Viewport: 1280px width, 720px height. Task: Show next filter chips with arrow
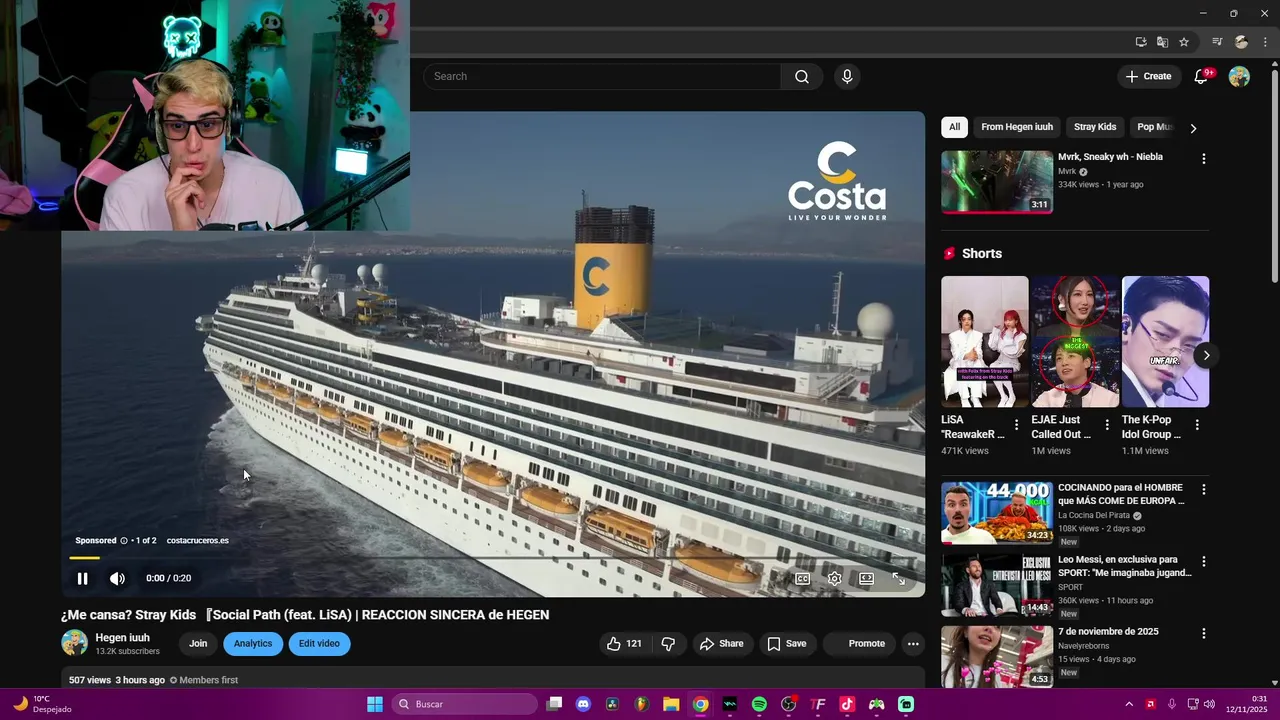click(x=1193, y=128)
